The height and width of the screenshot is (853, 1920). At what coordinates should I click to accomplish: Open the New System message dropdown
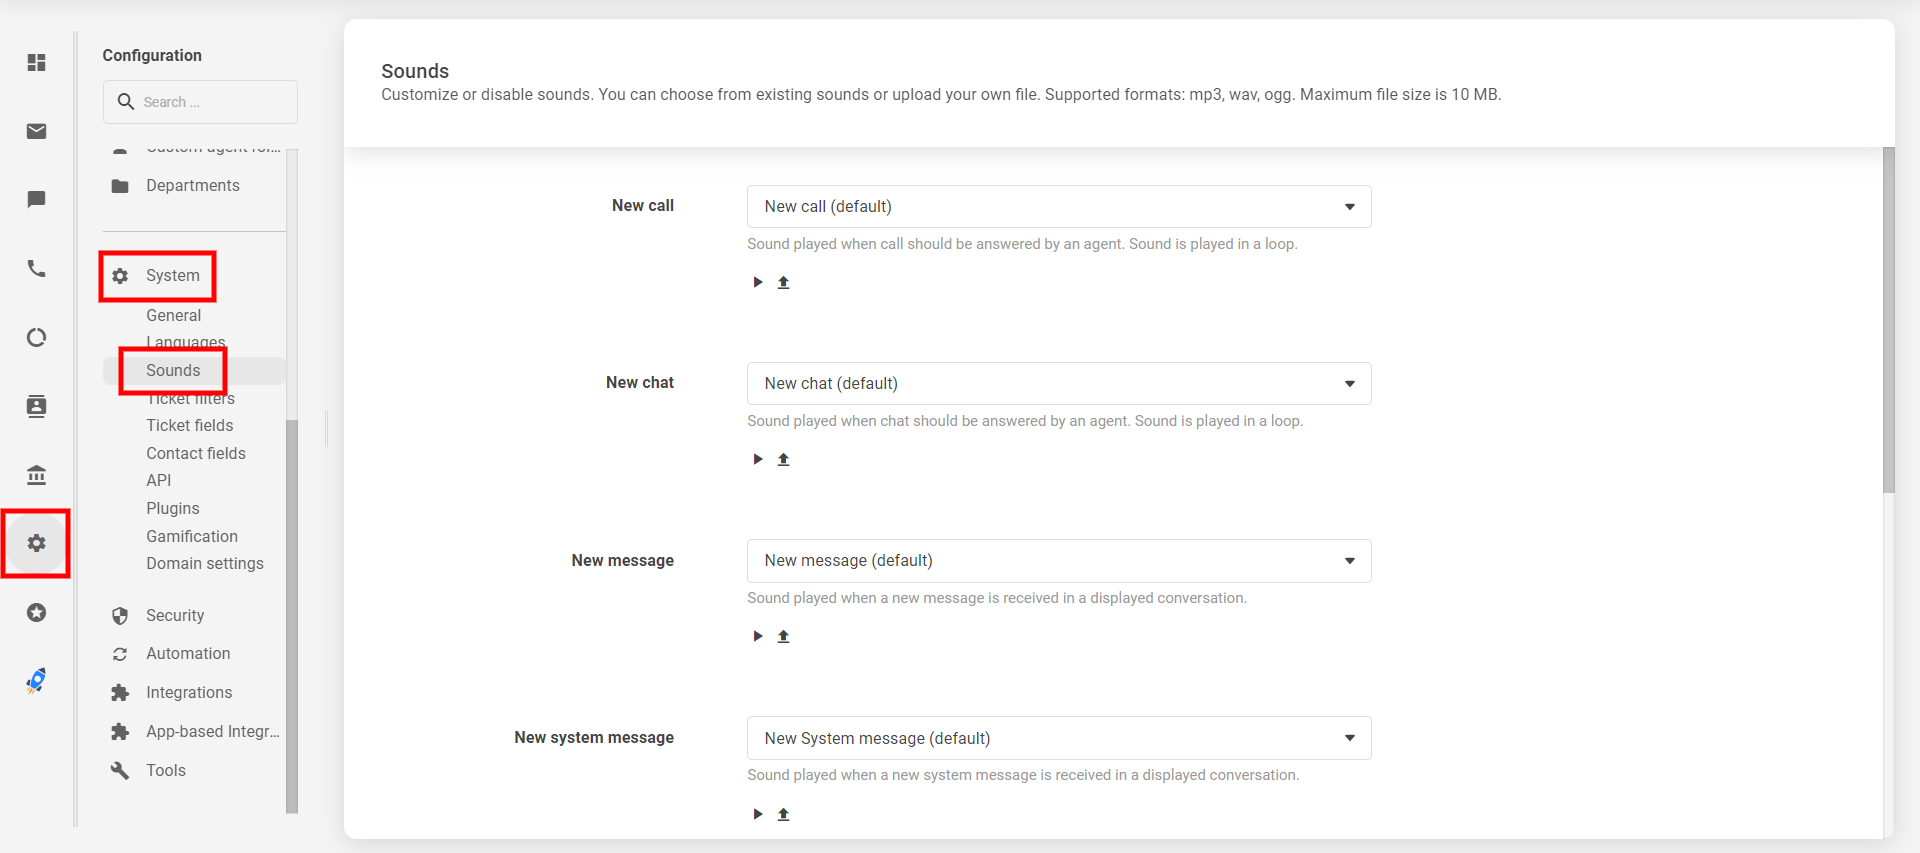click(x=1058, y=738)
